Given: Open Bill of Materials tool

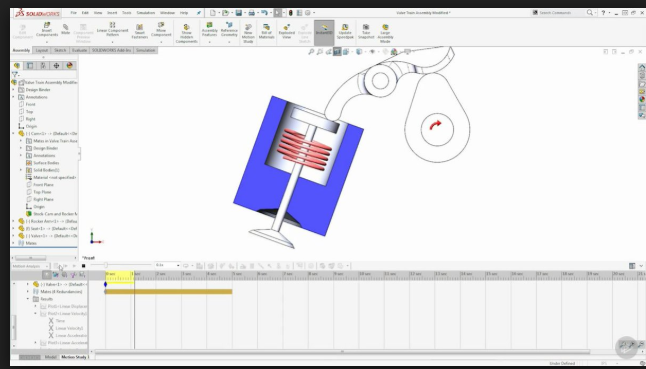Looking at the screenshot, I should [267, 31].
